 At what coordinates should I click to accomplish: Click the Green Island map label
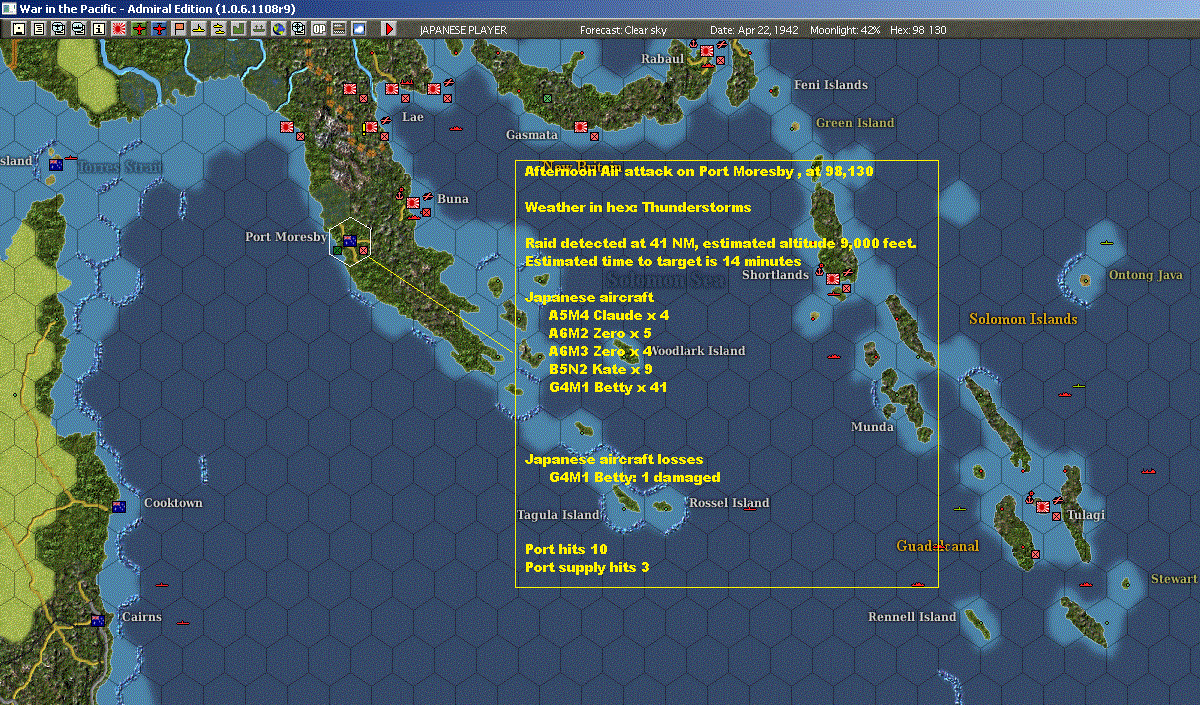point(855,123)
